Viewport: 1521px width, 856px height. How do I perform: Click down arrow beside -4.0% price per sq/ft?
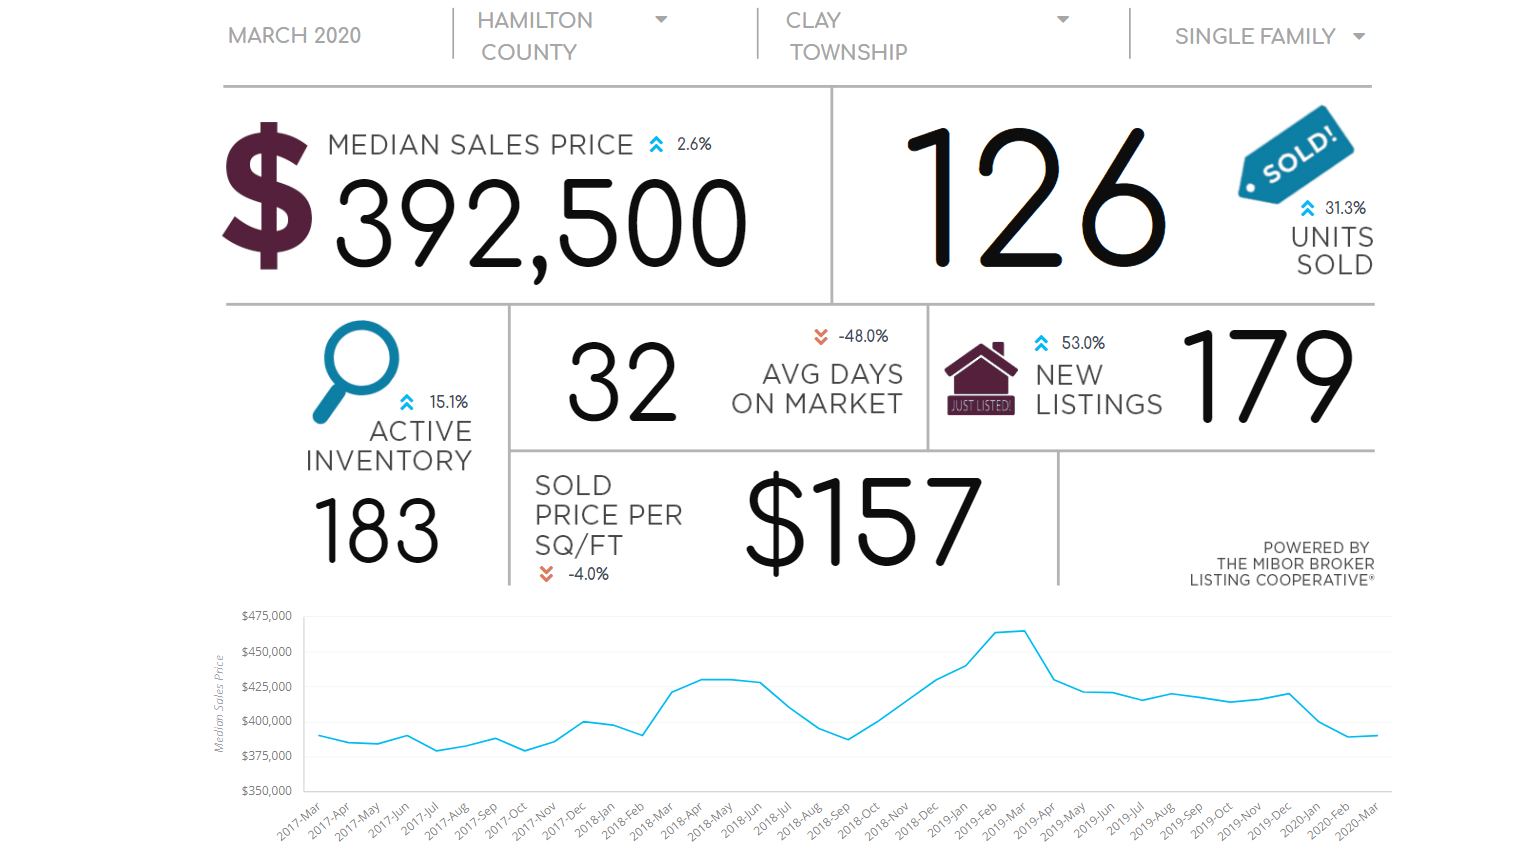[546, 574]
